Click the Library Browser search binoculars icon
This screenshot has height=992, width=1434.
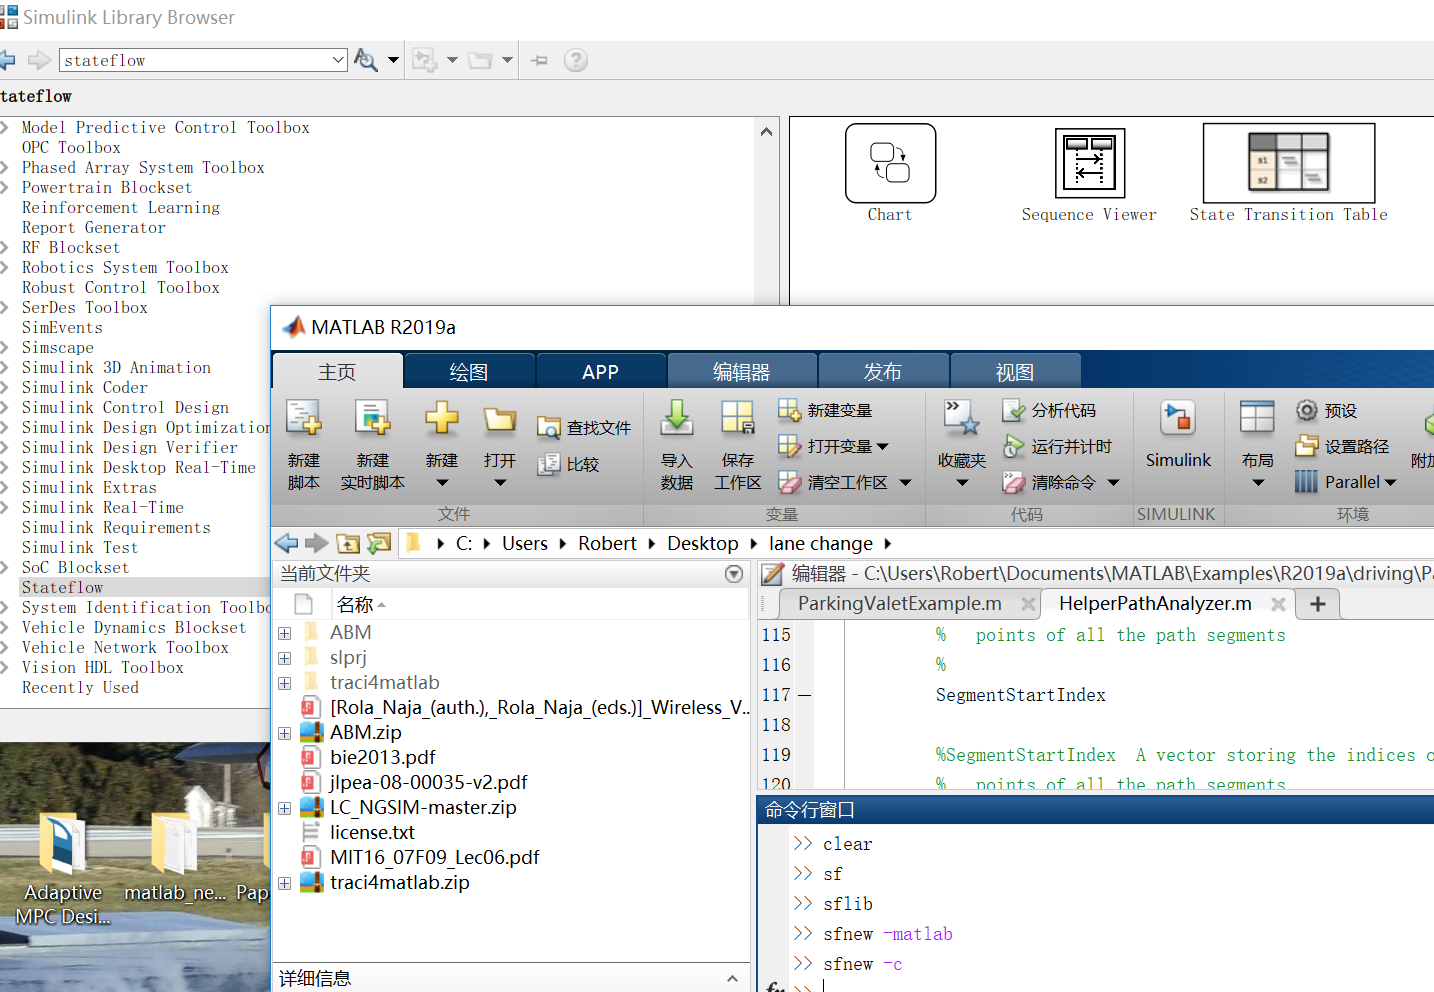pyautogui.click(x=366, y=60)
